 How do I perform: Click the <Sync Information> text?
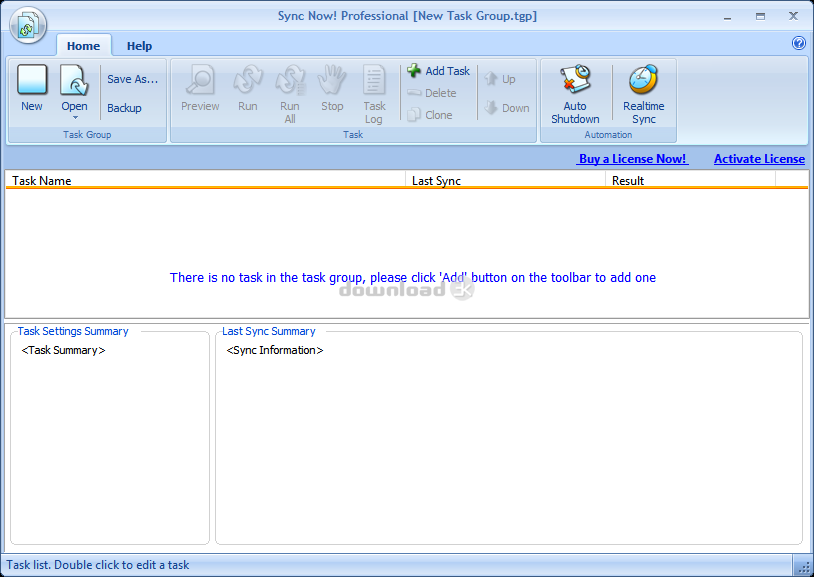click(275, 351)
